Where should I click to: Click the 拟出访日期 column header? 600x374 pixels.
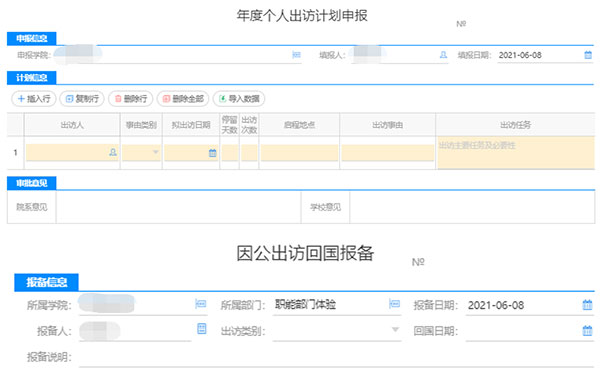(x=191, y=125)
